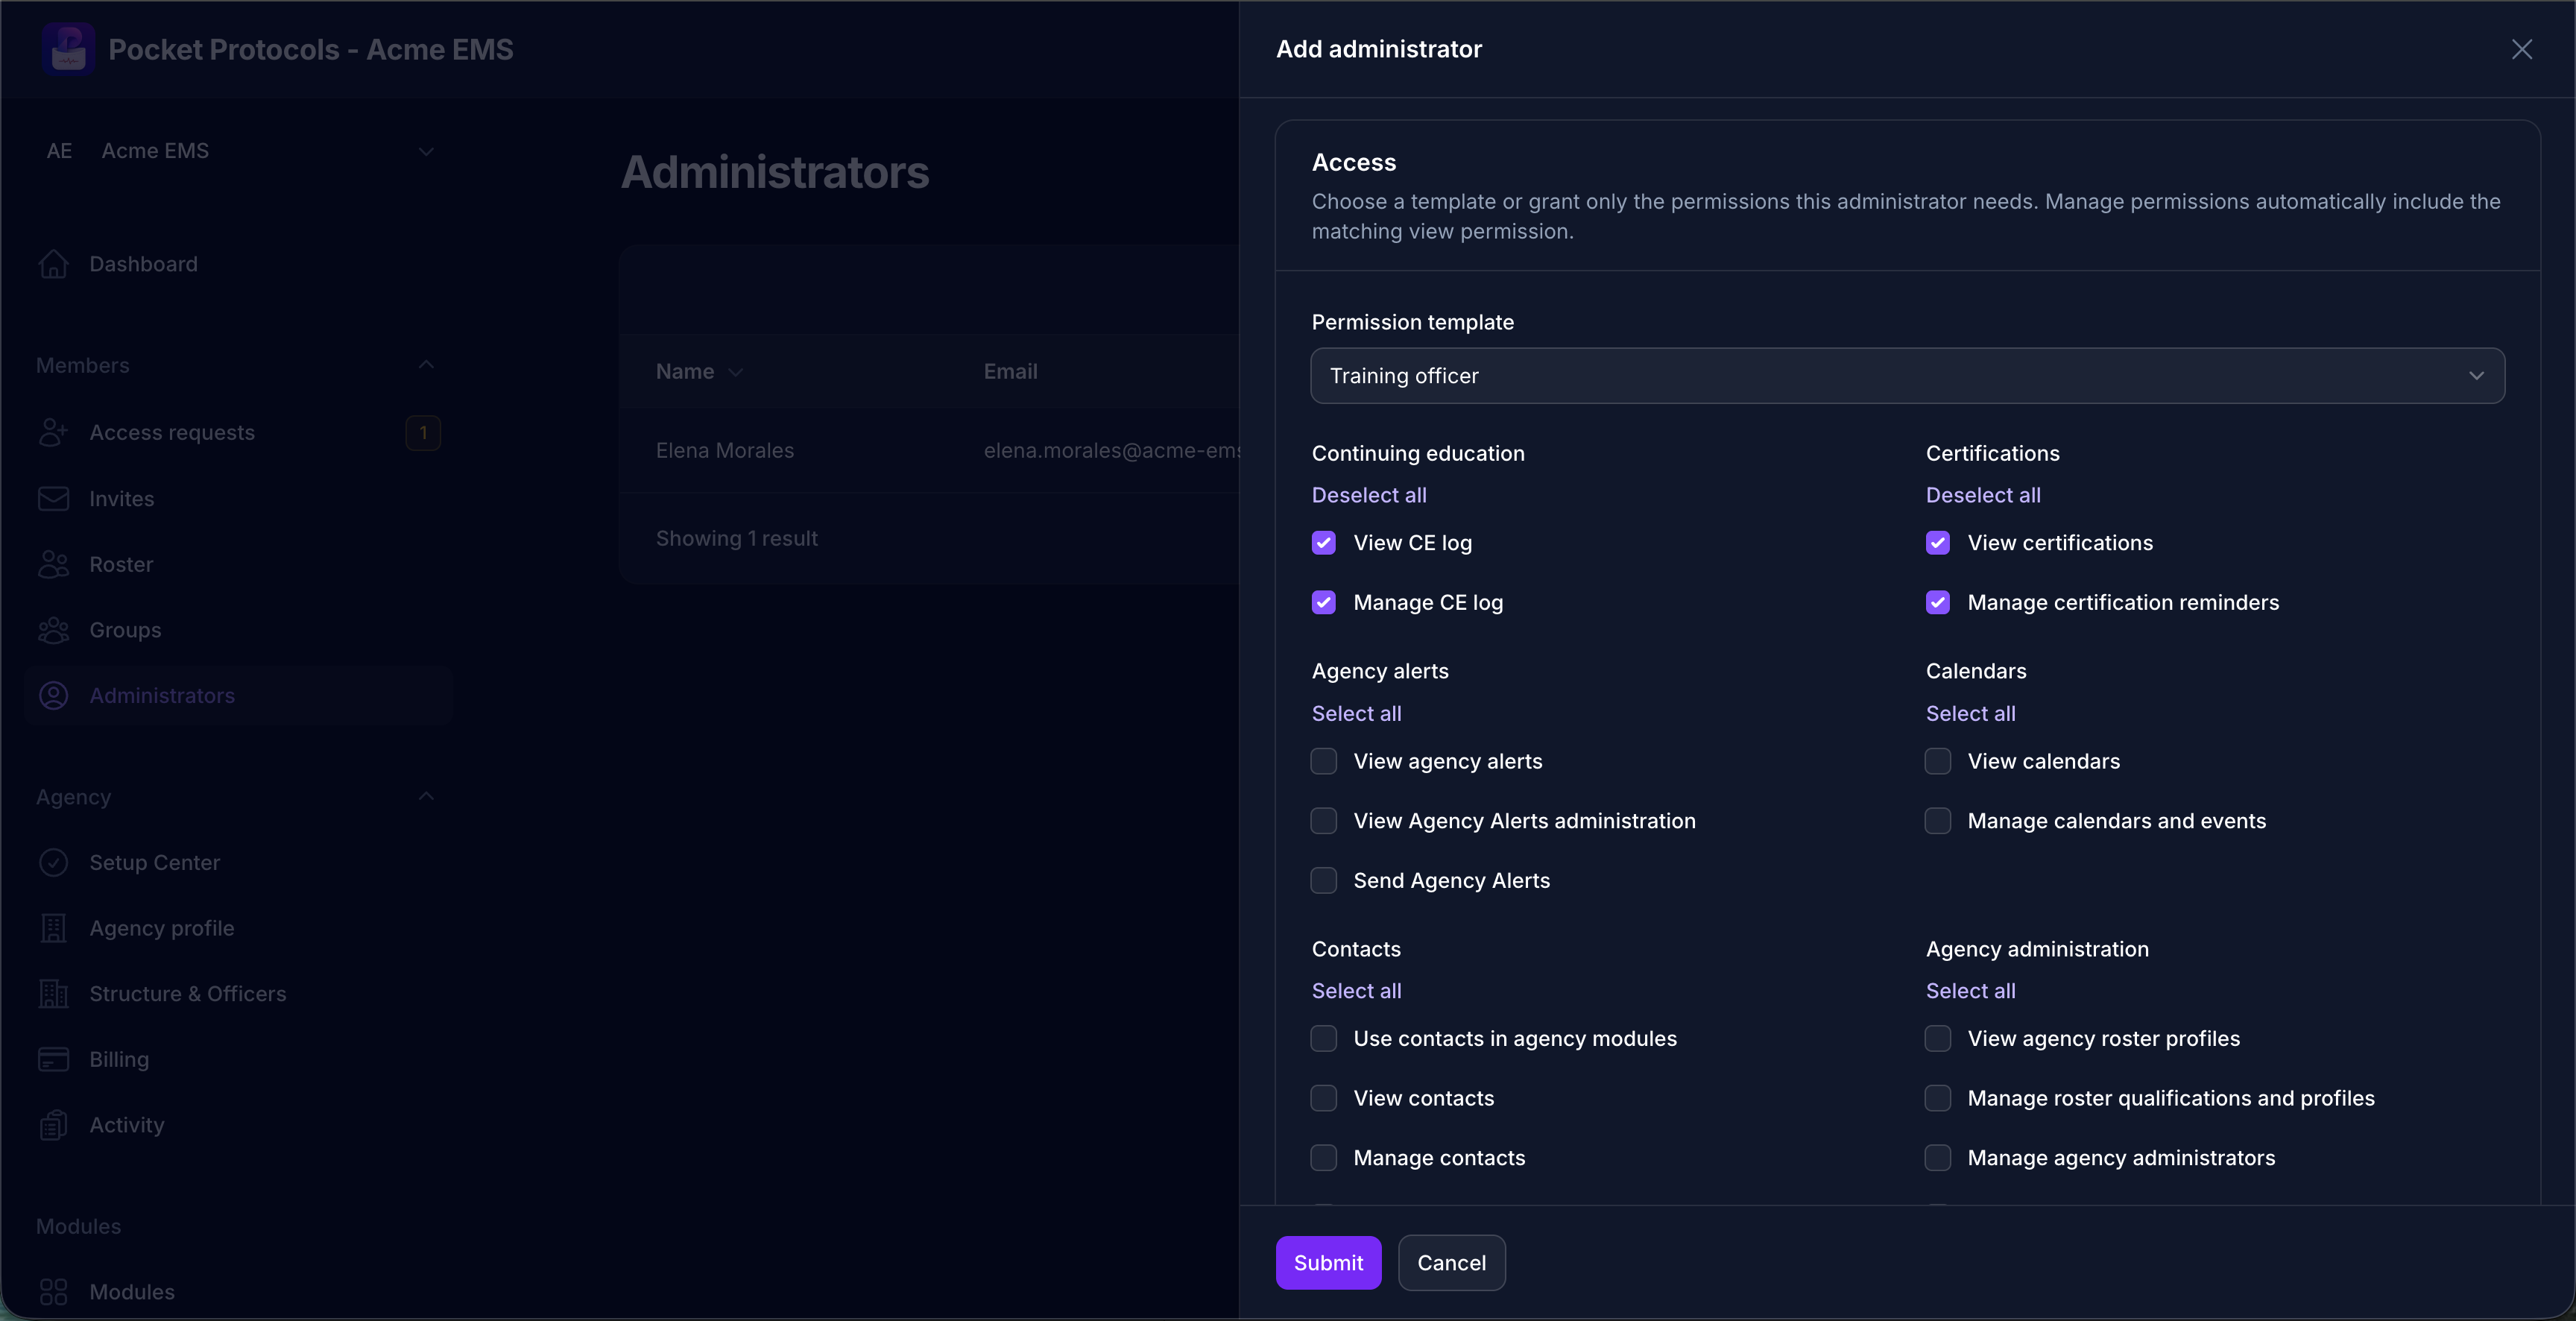Screen dimensions: 2576x1321
Task: Click the access requests count badge
Action: 423,432
